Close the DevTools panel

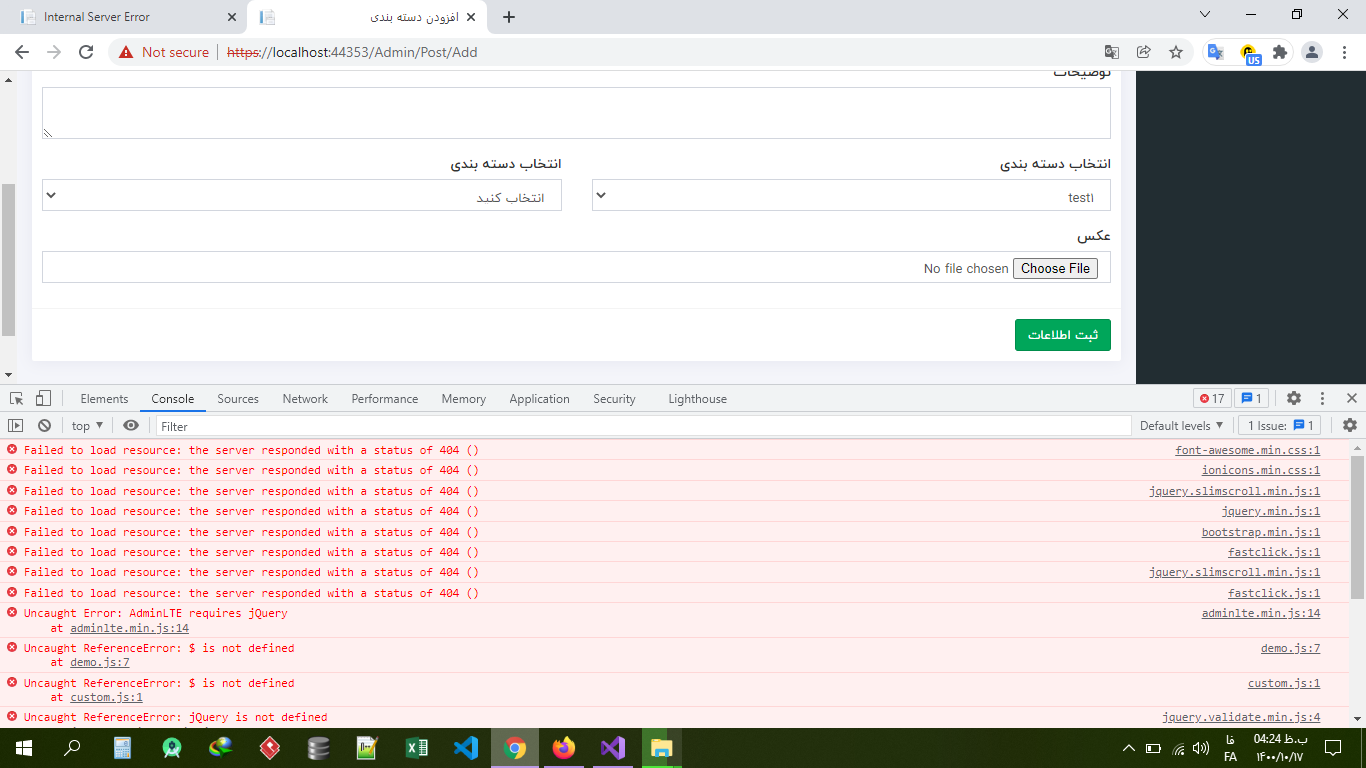pyautogui.click(x=1351, y=398)
